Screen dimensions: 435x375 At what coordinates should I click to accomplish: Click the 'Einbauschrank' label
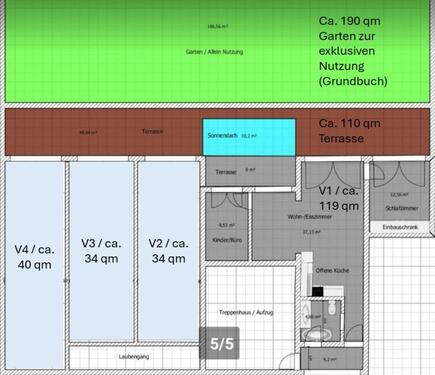point(400,227)
